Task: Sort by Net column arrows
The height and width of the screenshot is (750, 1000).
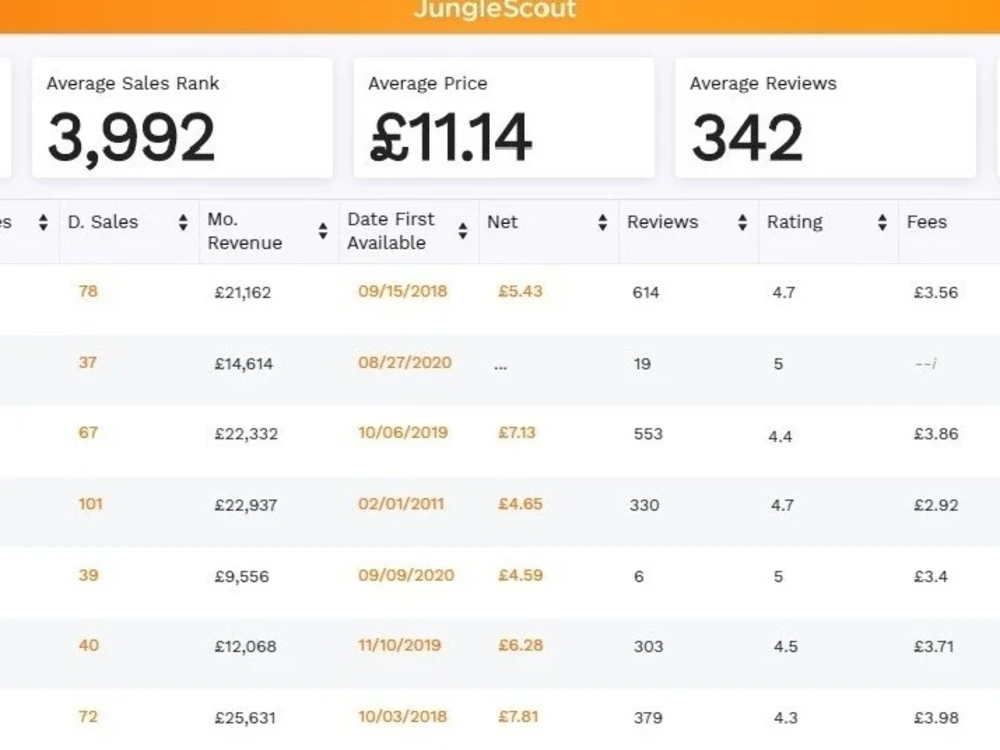Action: click(603, 223)
